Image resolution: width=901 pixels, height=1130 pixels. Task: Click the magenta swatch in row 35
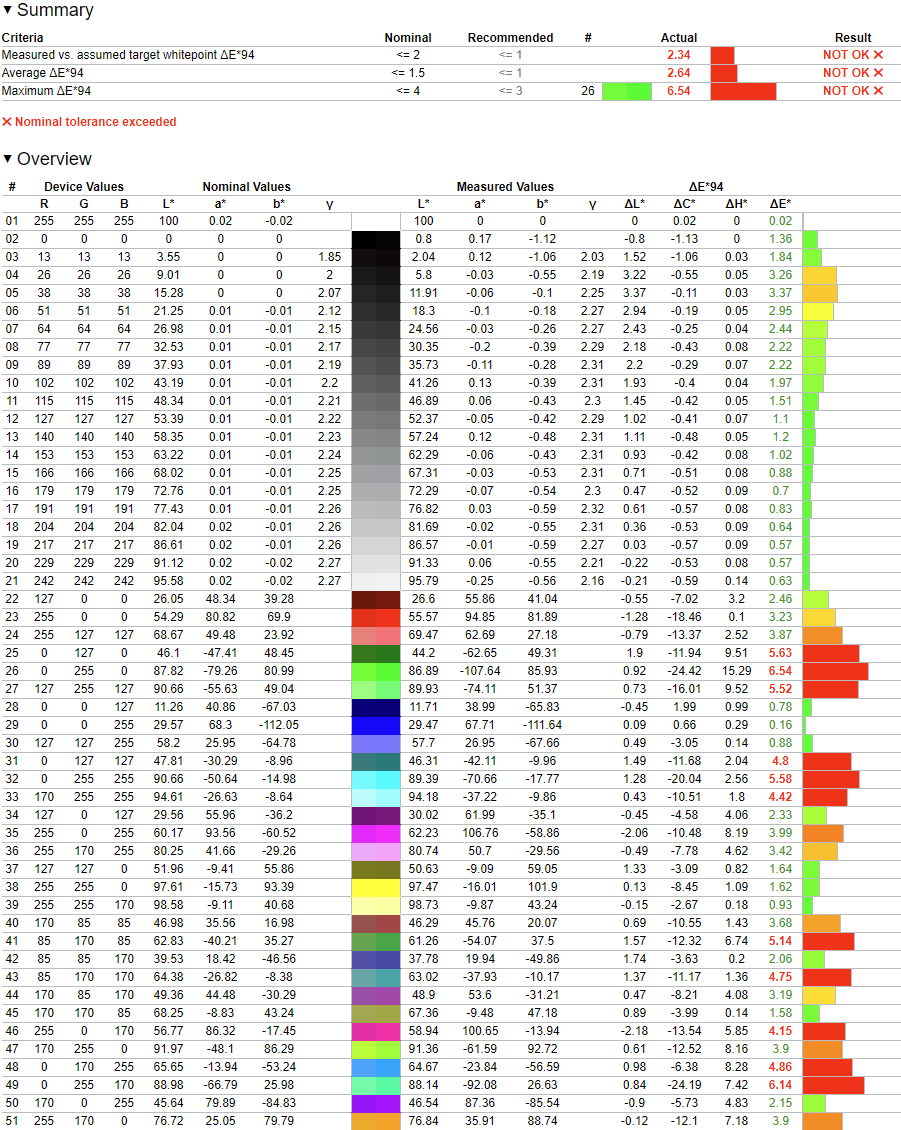pyautogui.click(x=376, y=833)
